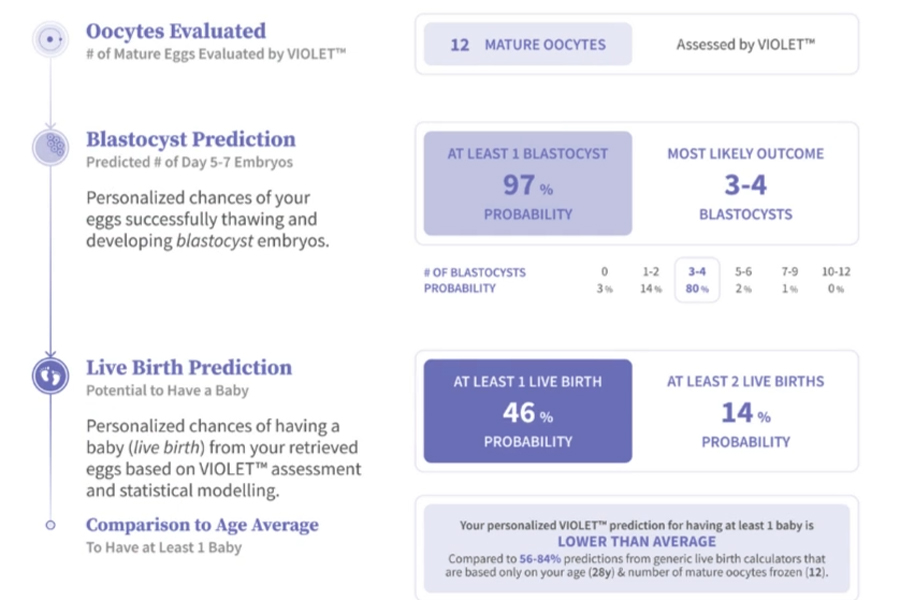
Task: Click the At Least 1 Blastocyst card
Action: (x=527, y=184)
